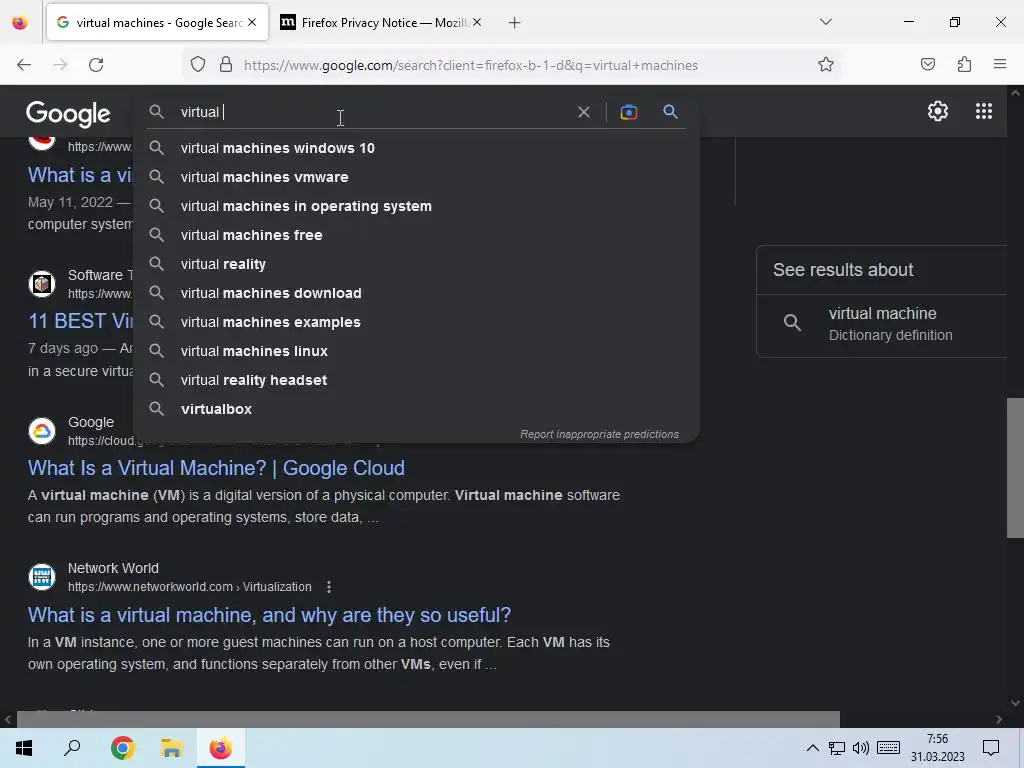Choose the virtual reality headset suggestion
The height and width of the screenshot is (768, 1024).
tap(416, 380)
